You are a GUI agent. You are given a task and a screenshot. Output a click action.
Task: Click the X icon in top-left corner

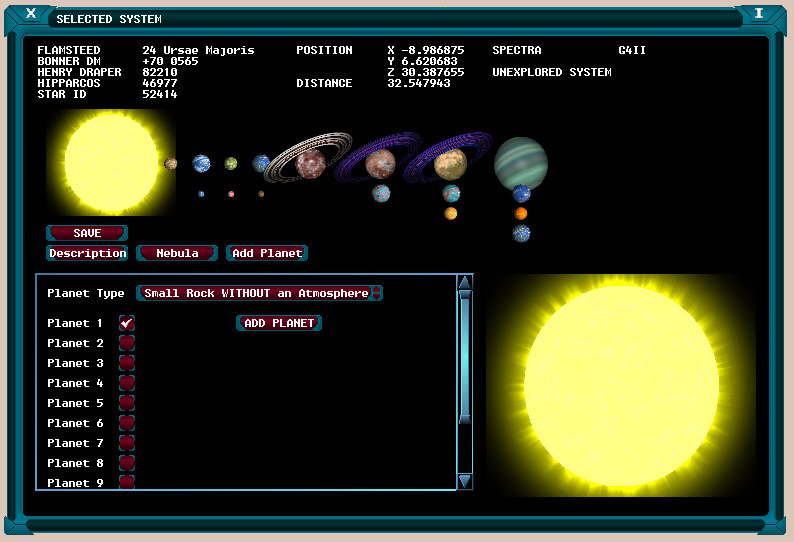pos(32,14)
